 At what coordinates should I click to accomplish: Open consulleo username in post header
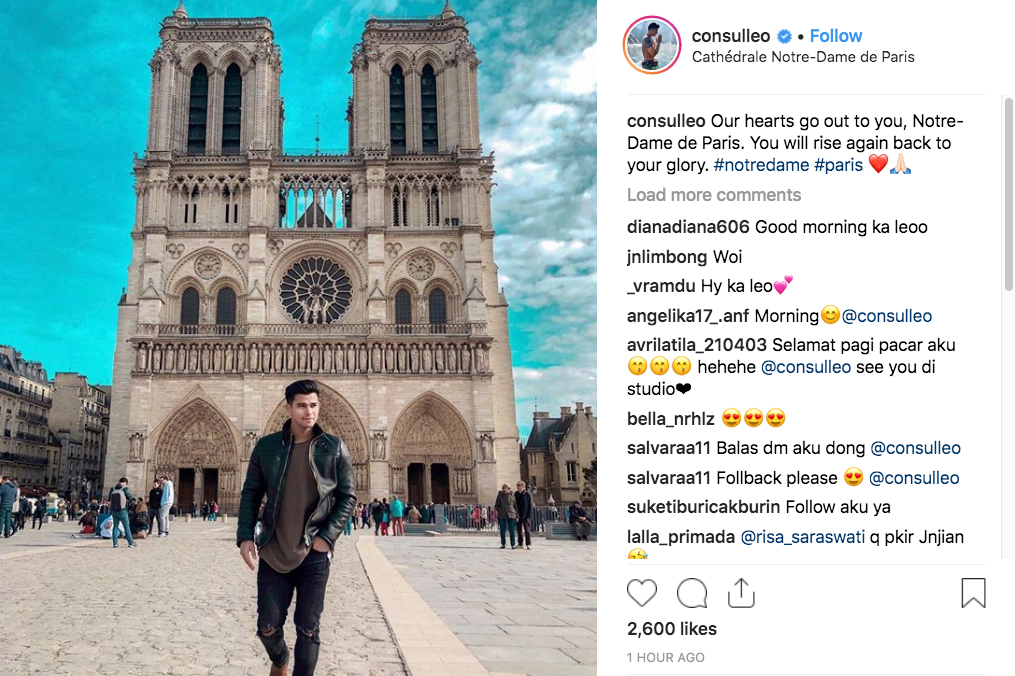tap(731, 36)
